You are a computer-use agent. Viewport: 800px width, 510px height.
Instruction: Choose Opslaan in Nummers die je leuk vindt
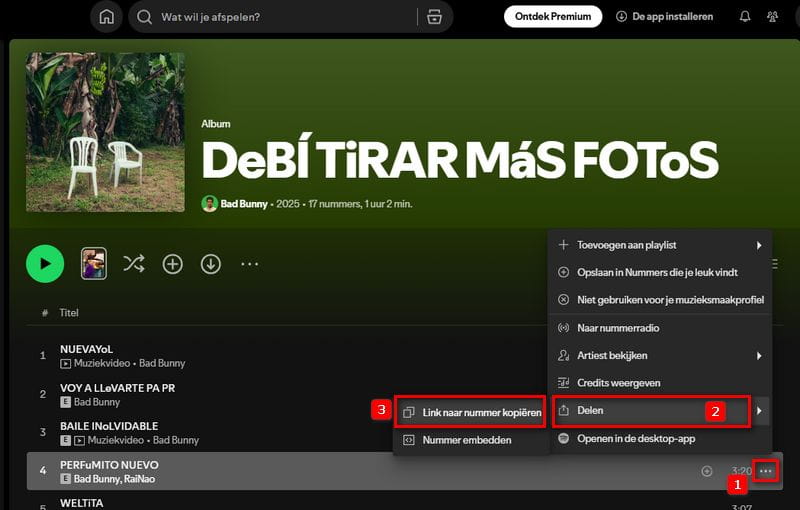coord(660,272)
